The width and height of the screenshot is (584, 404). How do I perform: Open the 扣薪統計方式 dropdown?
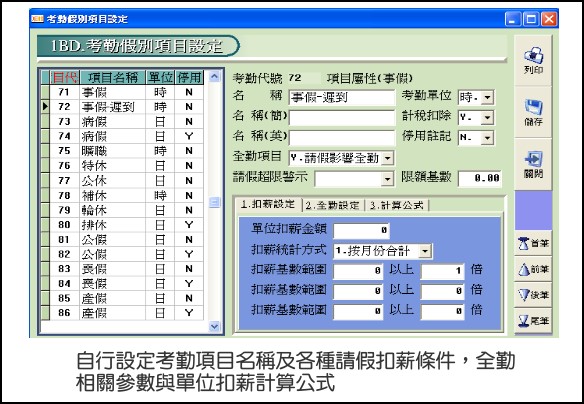pyautogui.click(x=425, y=251)
